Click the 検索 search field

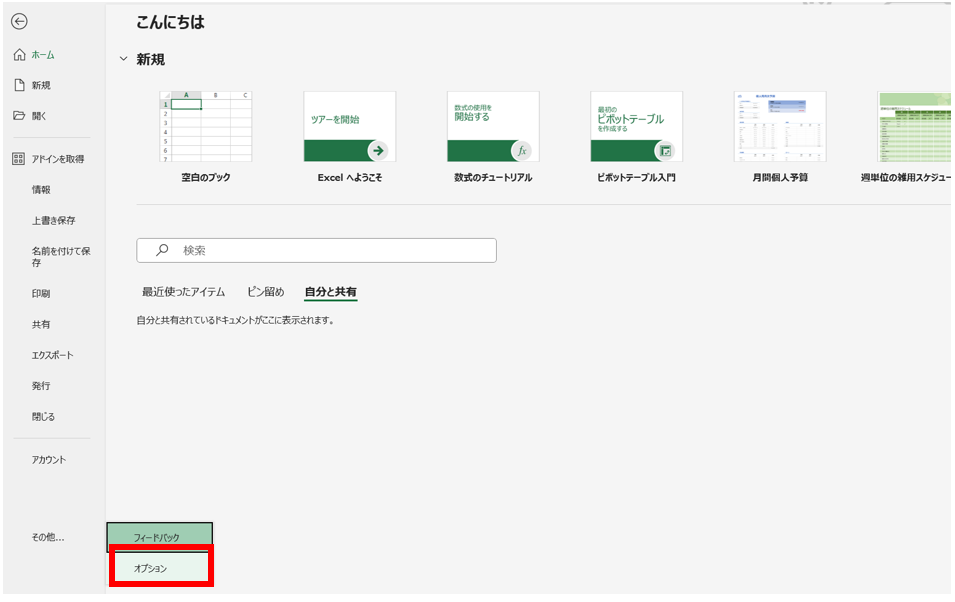[x=317, y=250]
